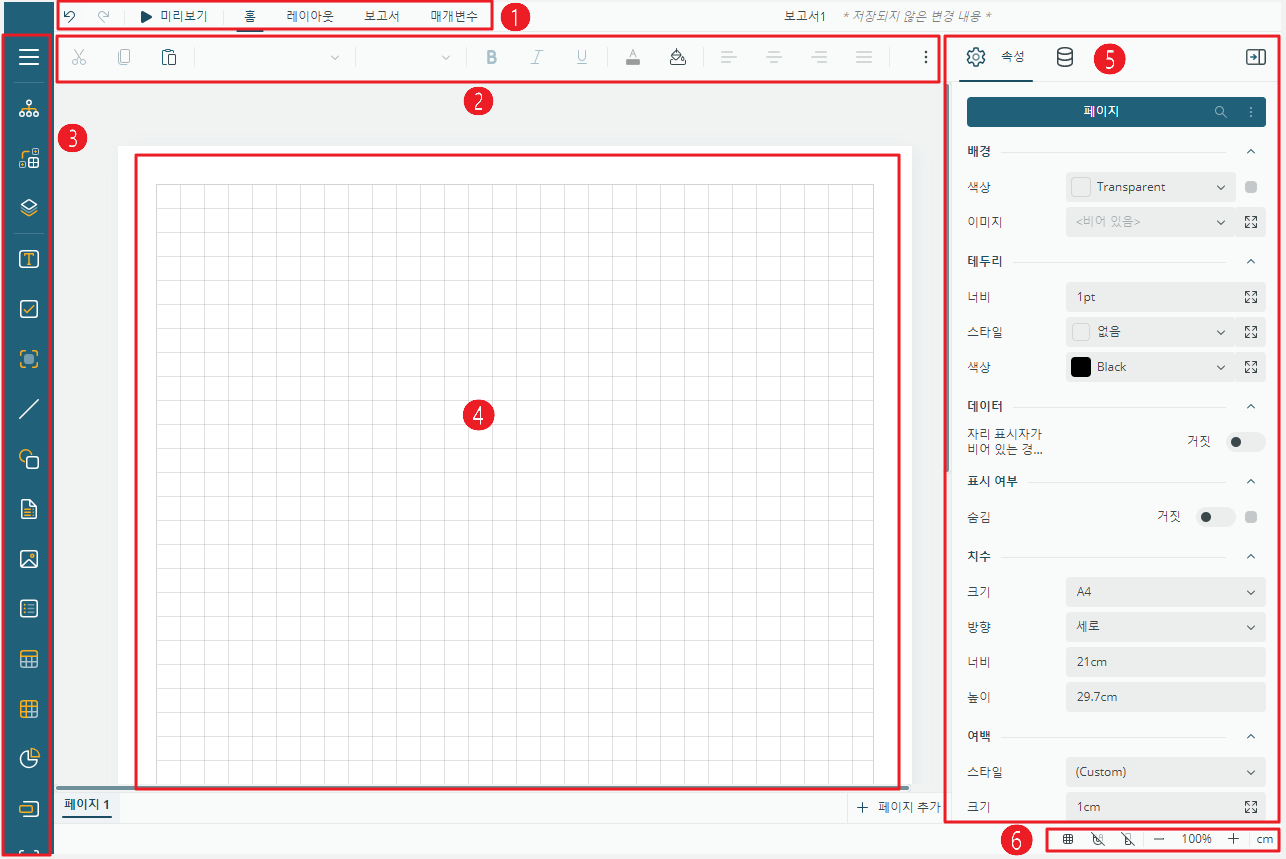Select the Line tool in the sidebar

tap(29, 408)
